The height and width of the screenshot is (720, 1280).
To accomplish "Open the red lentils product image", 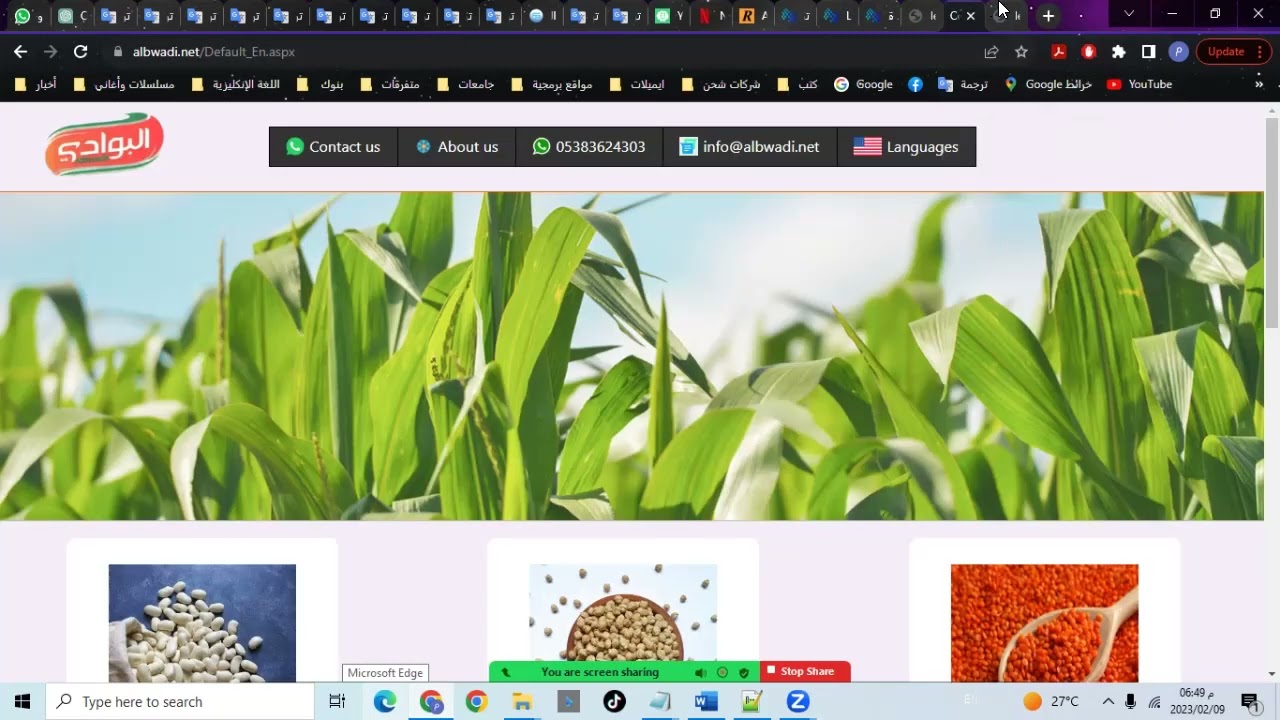I will pos(1044,623).
